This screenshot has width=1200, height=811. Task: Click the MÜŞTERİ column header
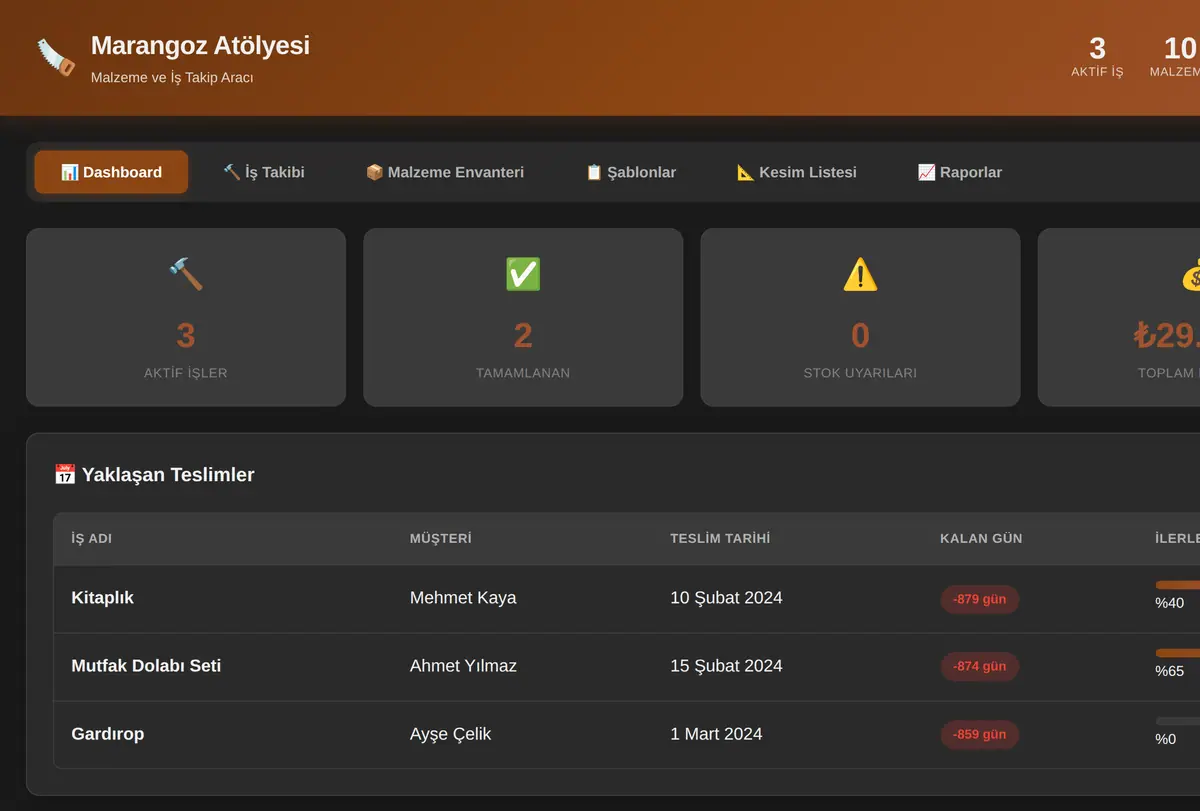point(441,538)
